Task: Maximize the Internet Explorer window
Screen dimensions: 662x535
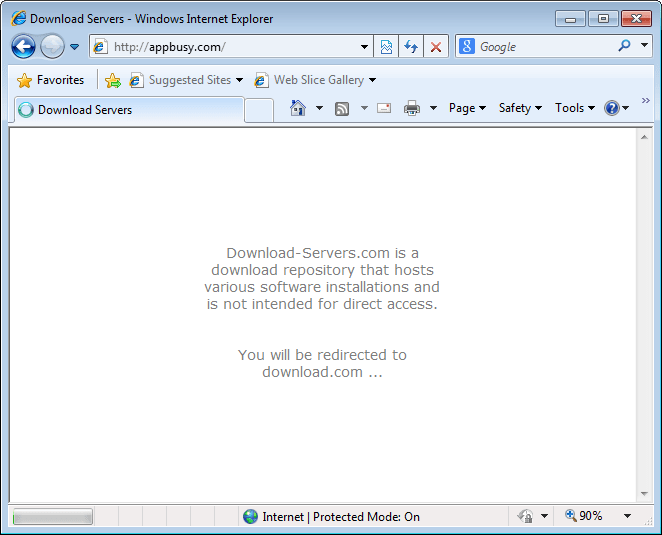Action: (603, 19)
